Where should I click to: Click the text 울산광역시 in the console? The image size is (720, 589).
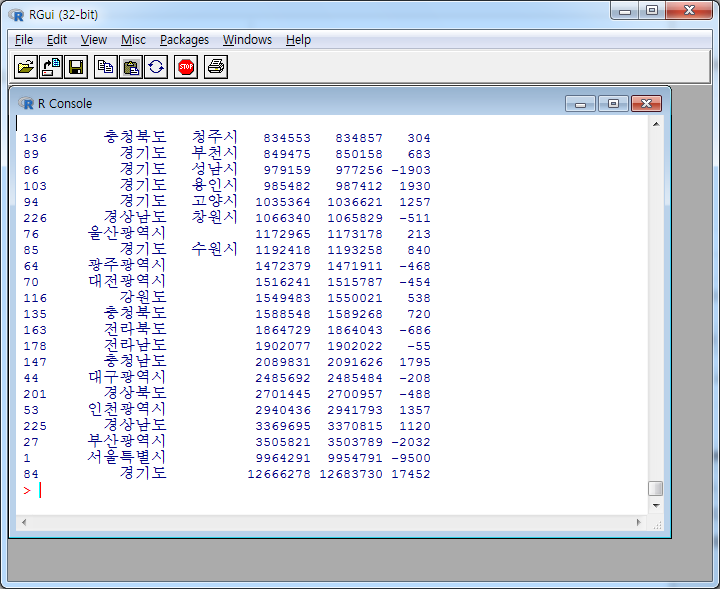click(x=127, y=233)
